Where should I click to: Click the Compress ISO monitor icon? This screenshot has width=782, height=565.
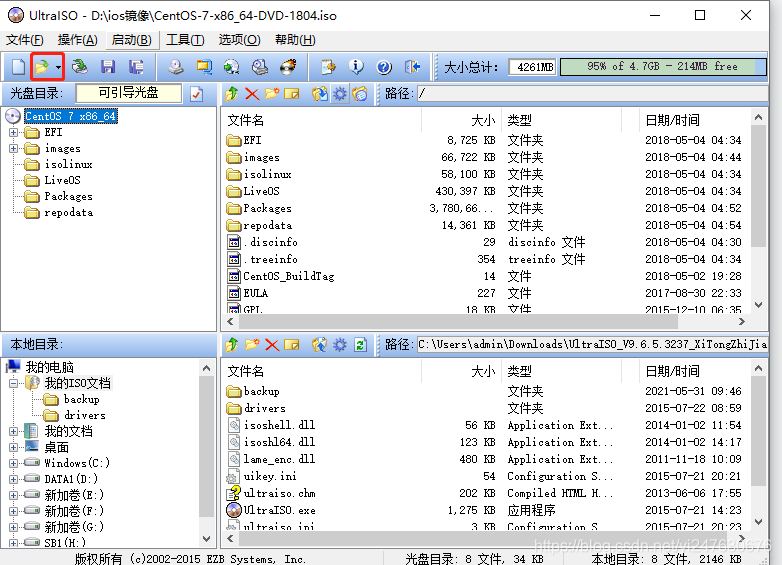coord(204,67)
